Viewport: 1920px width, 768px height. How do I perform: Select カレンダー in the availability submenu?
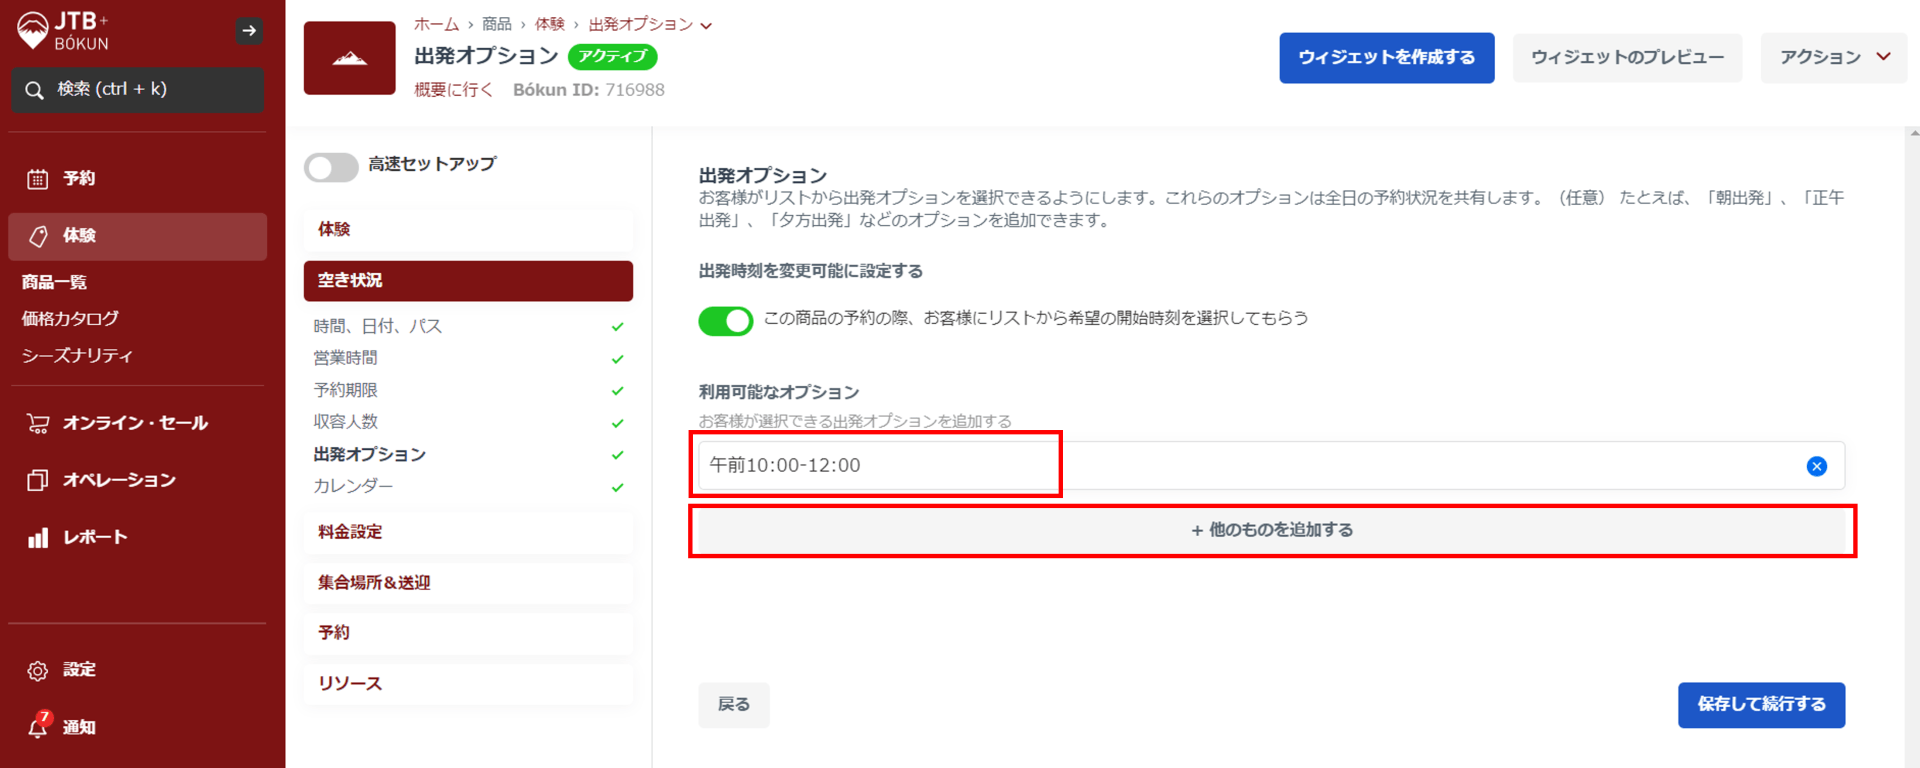pyautogui.click(x=353, y=486)
